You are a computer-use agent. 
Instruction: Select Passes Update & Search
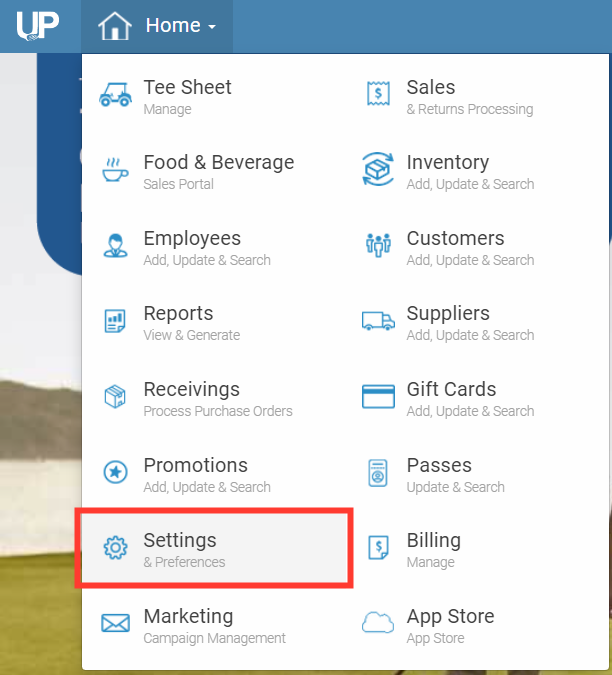click(455, 473)
